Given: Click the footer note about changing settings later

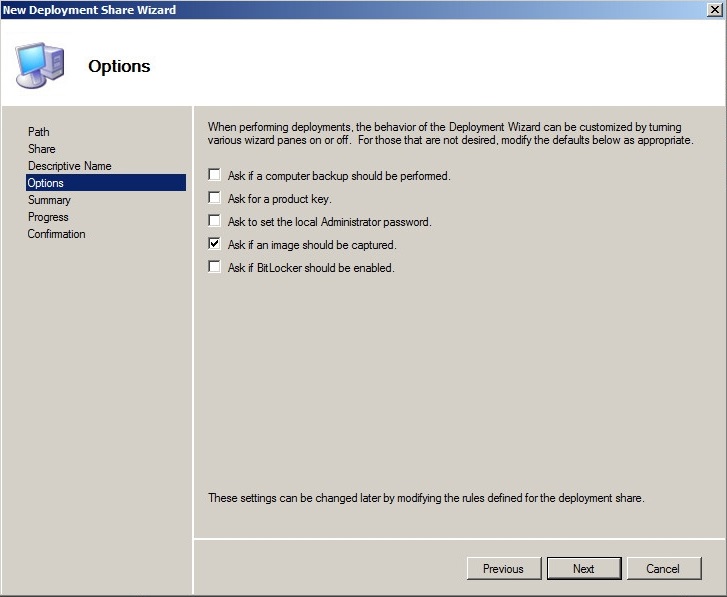Looking at the screenshot, I should [x=426, y=497].
